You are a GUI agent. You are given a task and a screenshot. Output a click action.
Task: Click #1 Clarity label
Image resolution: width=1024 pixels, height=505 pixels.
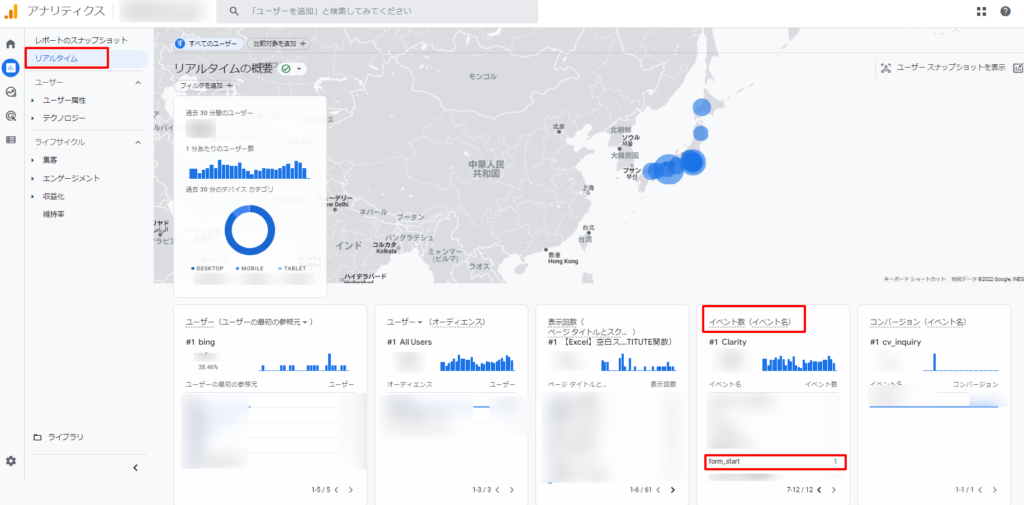point(728,342)
